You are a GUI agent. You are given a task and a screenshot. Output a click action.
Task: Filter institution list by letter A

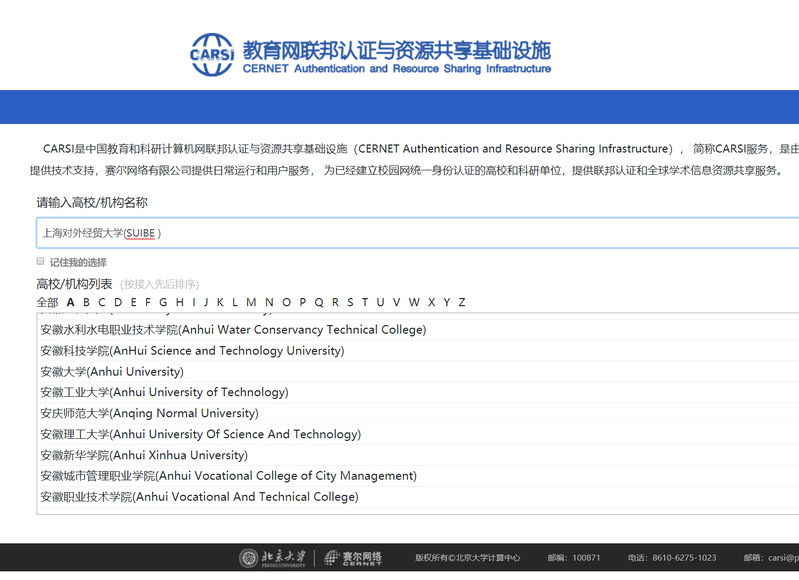[x=71, y=302]
